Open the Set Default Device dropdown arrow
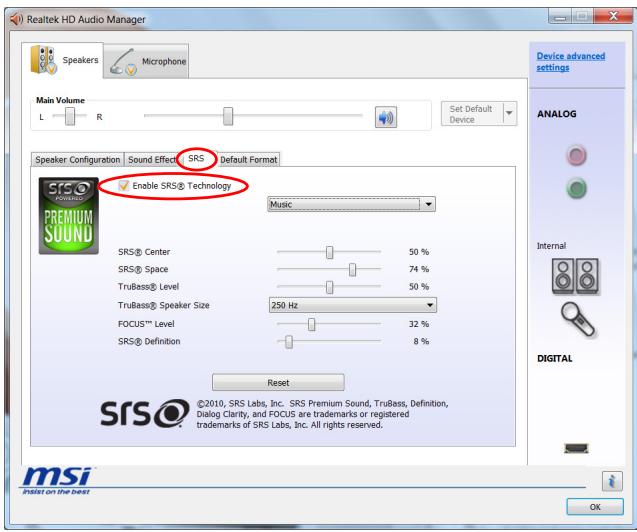The height and width of the screenshot is (532, 637). [509, 114]
